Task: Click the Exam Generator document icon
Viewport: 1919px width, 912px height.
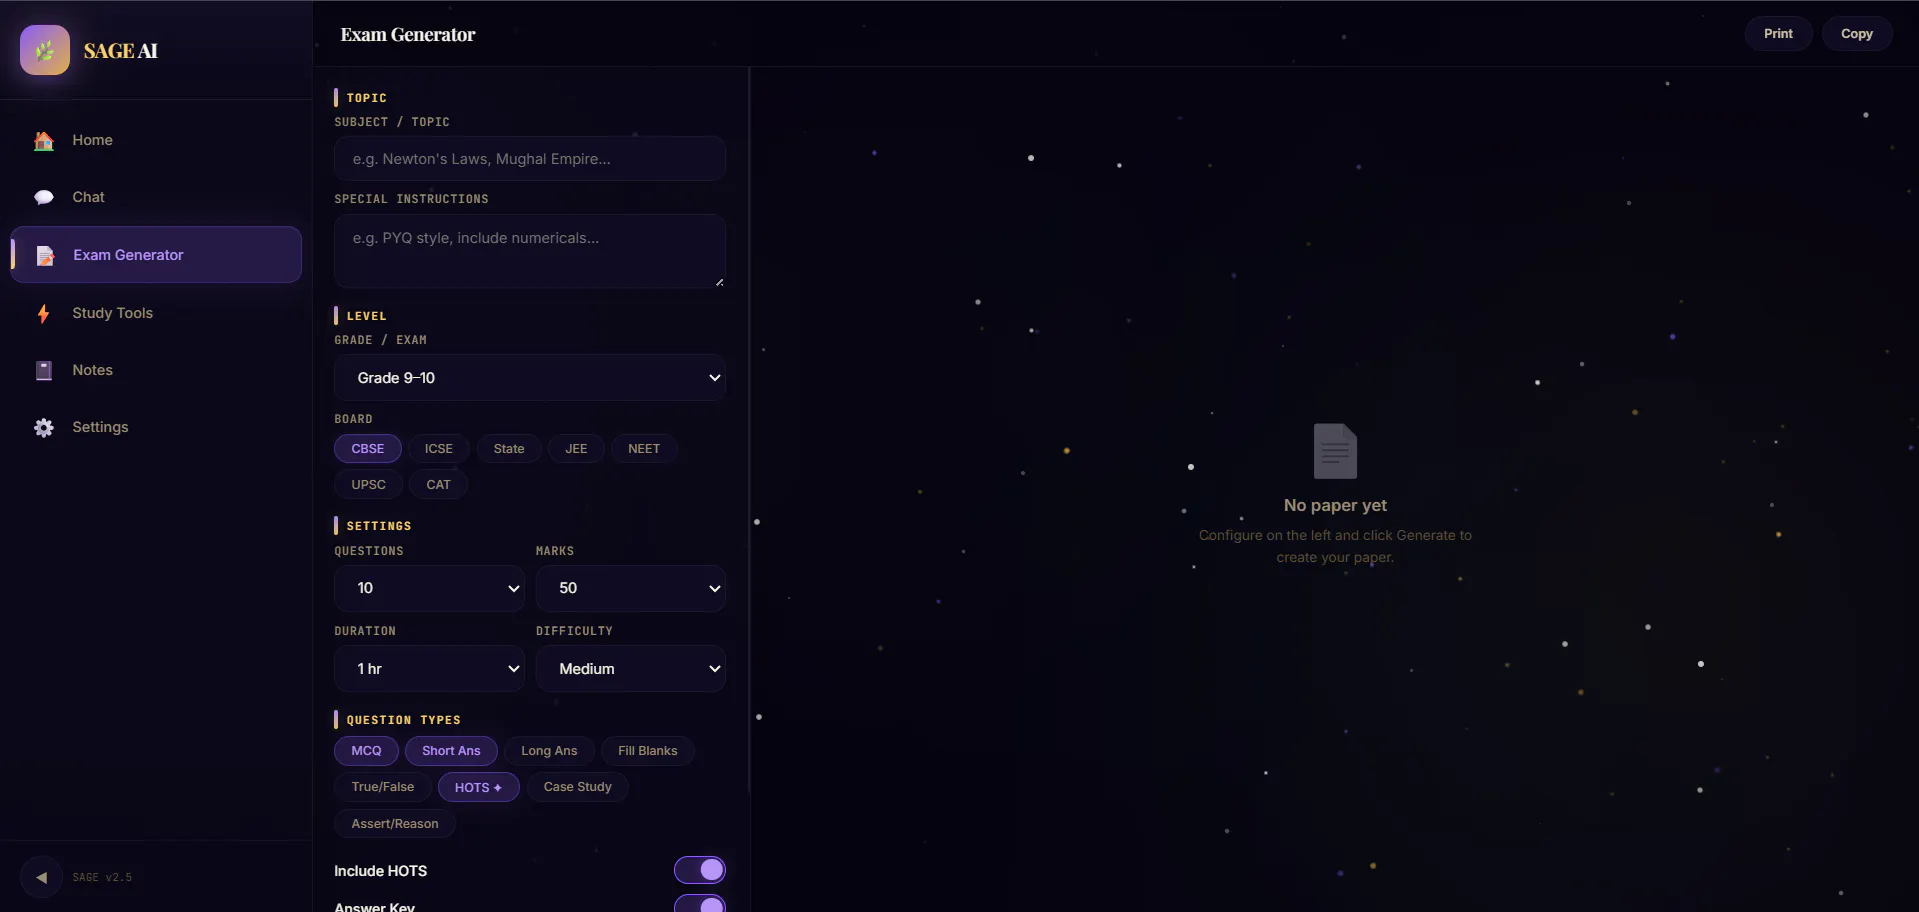Action: [x=45, y=256]
